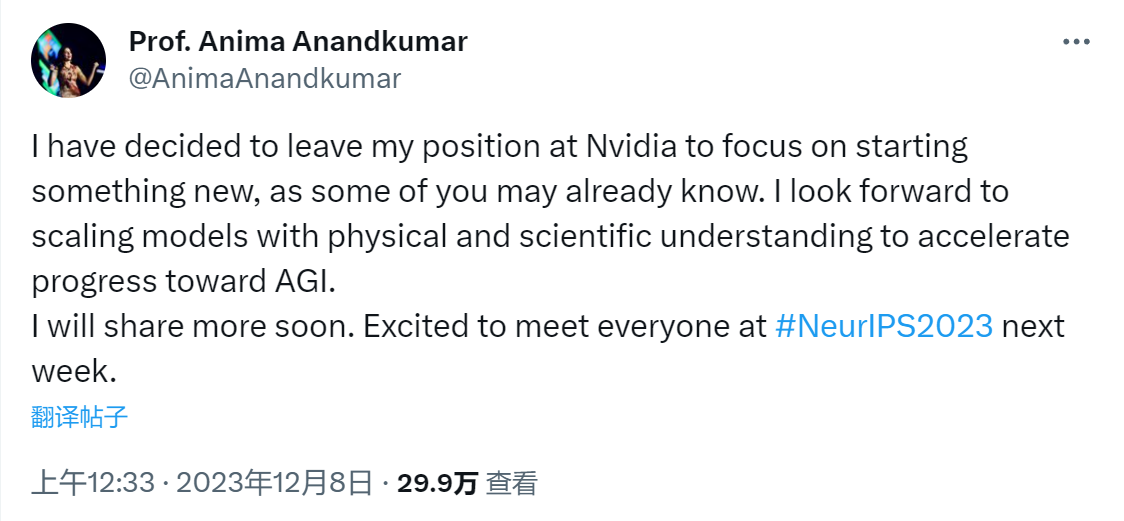Click "progress toward" in the post body

pyautogui.click(x=140, y=281)
